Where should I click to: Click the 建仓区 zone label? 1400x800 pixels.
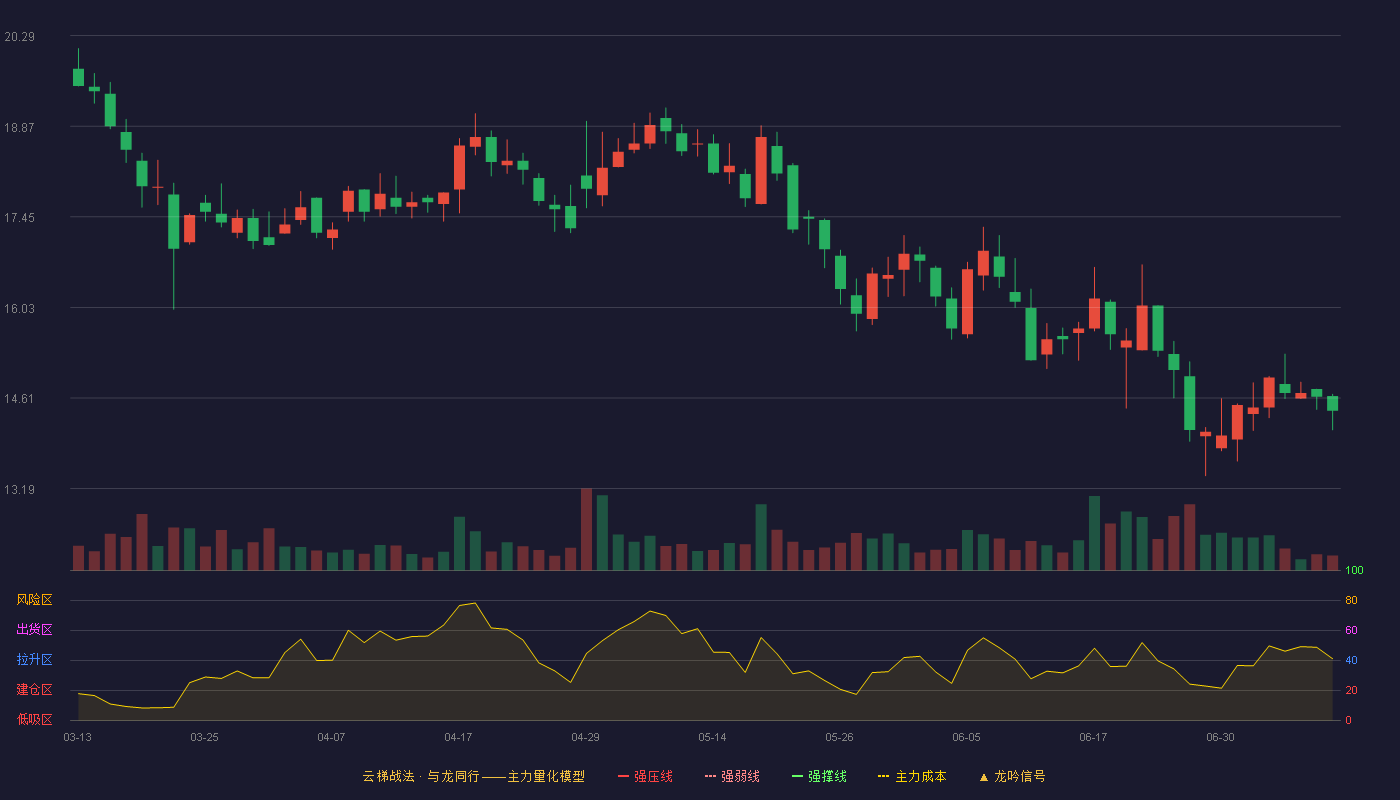click(x=34, y=690)
